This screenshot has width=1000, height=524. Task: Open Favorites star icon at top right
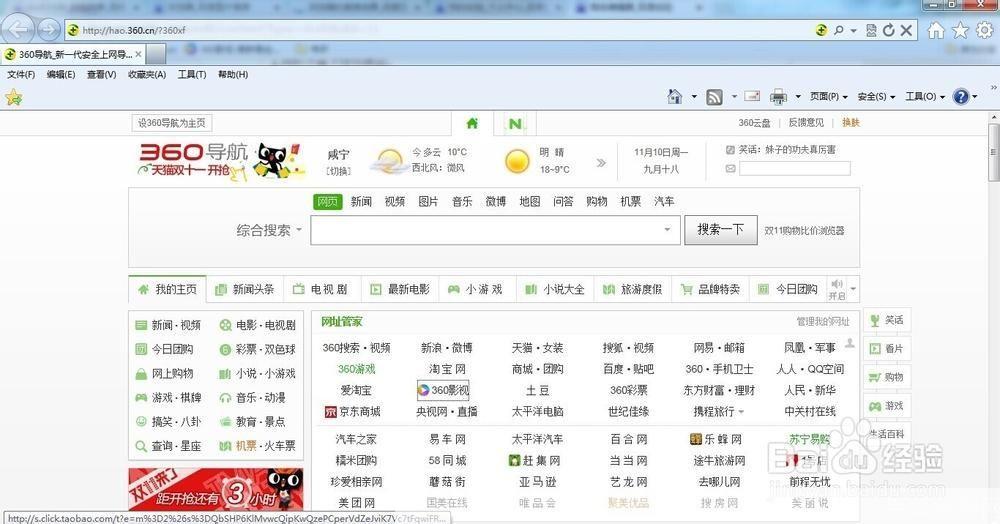960,30
